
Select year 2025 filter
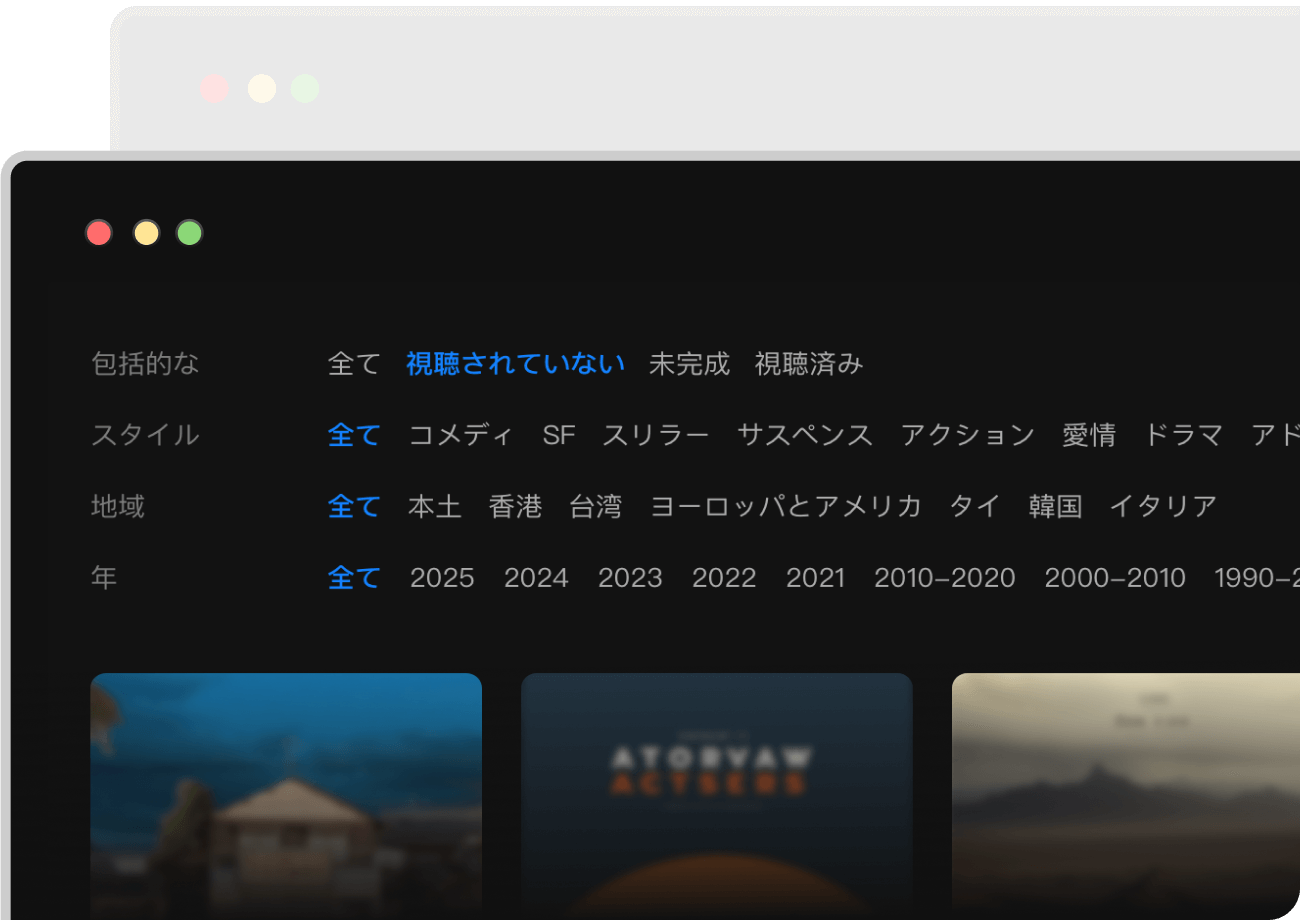442,578
